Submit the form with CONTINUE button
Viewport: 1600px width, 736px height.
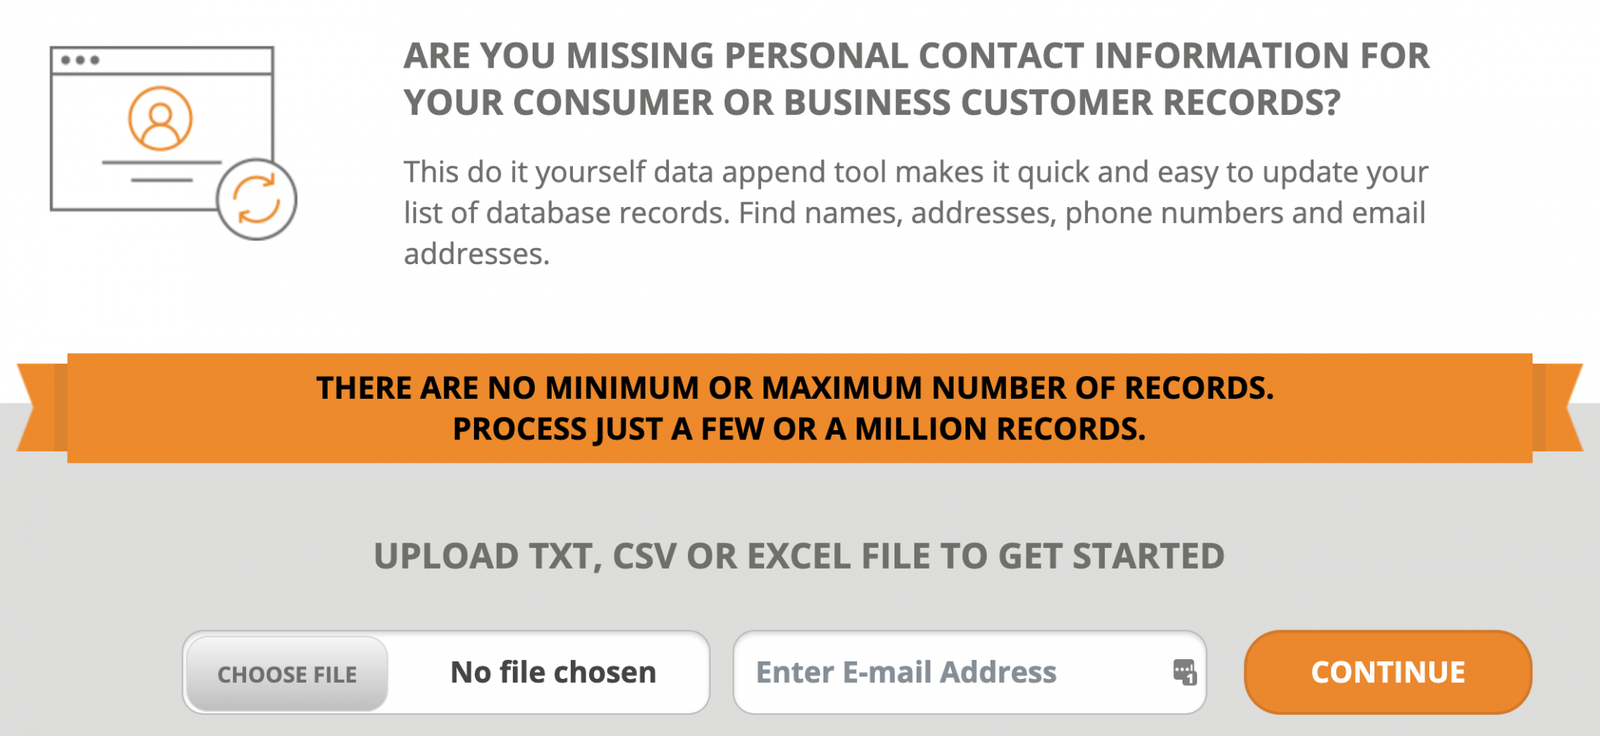pyautogui.click(x=1388, y=672)
